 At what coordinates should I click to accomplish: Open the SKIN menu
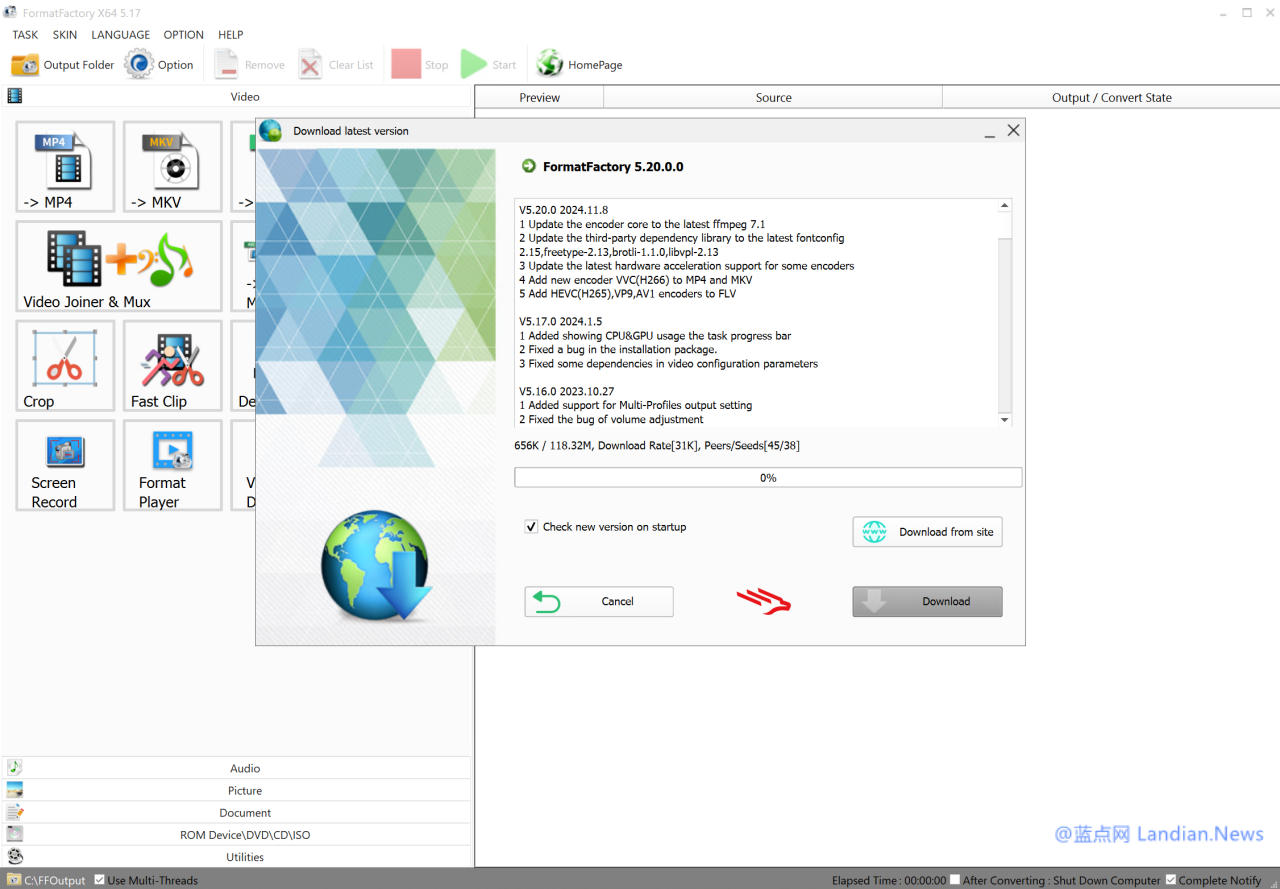(x=65, y=34)
